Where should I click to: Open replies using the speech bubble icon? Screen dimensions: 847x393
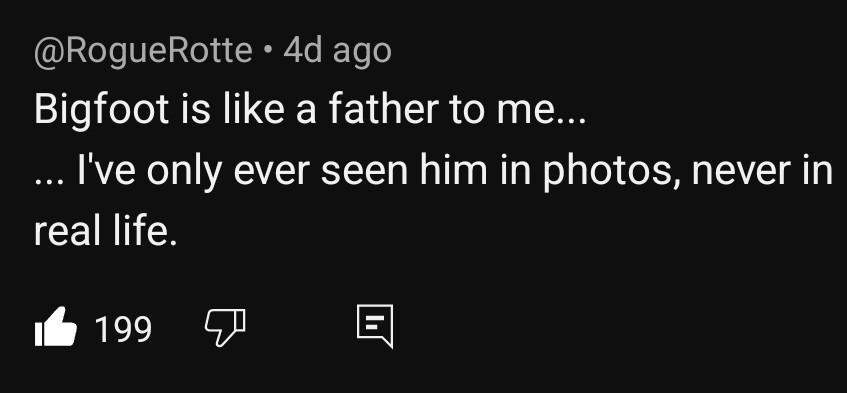point(375,326)
